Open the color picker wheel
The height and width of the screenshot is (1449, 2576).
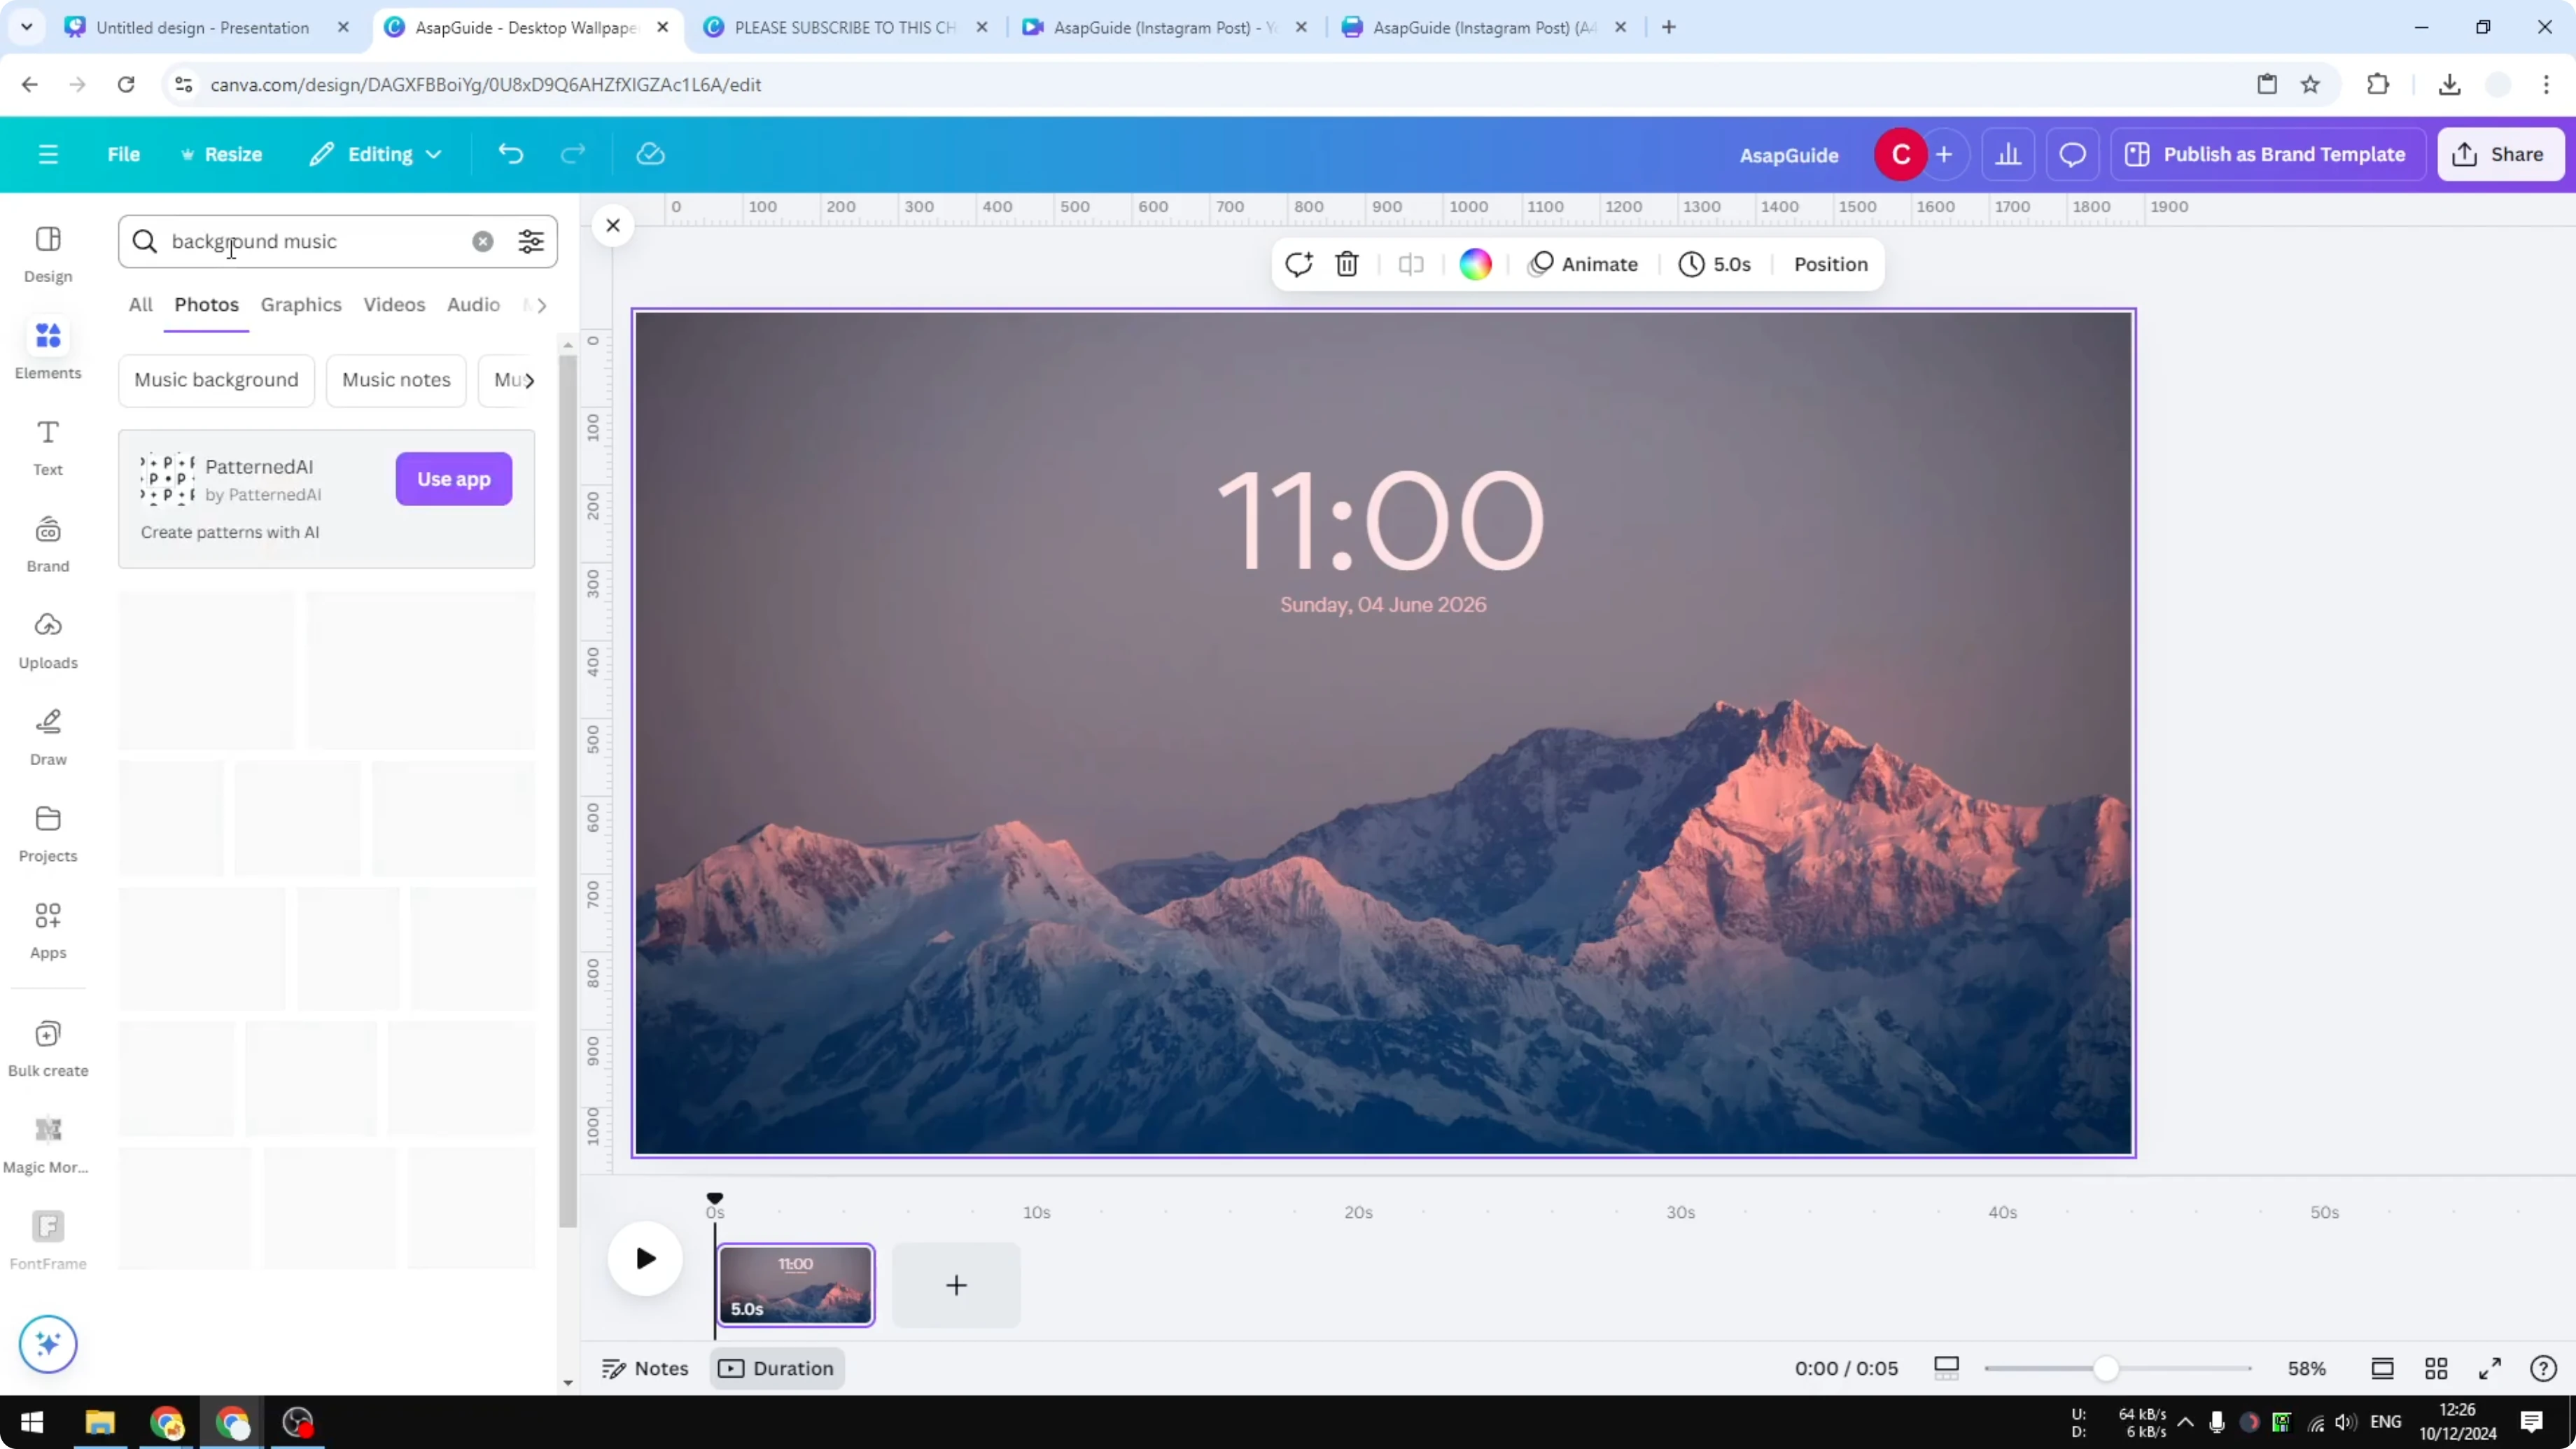[x=1475, y=264]
